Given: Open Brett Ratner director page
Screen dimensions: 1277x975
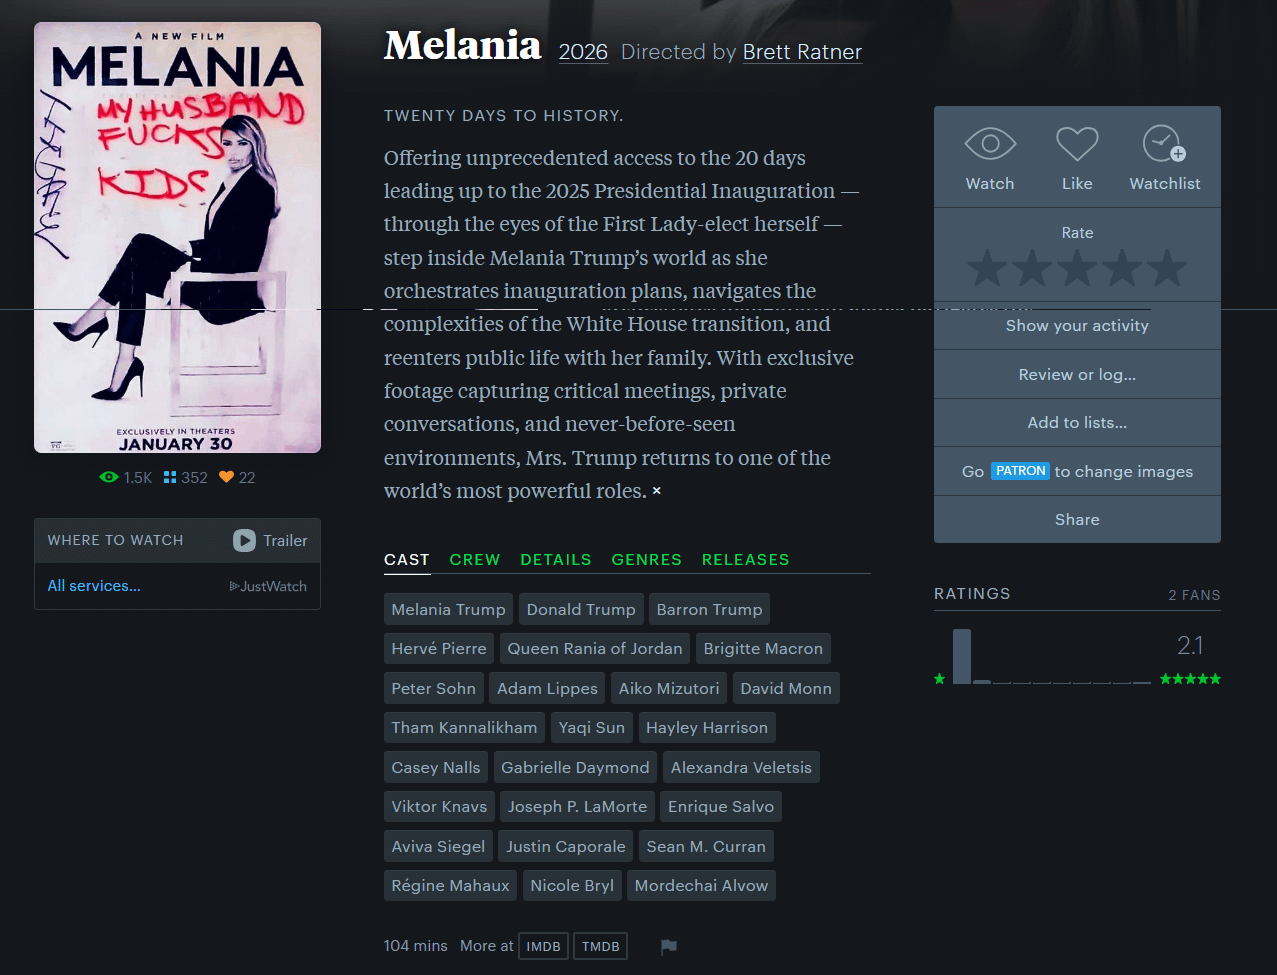Looking at the screenshot, I should tap(802, 52).
